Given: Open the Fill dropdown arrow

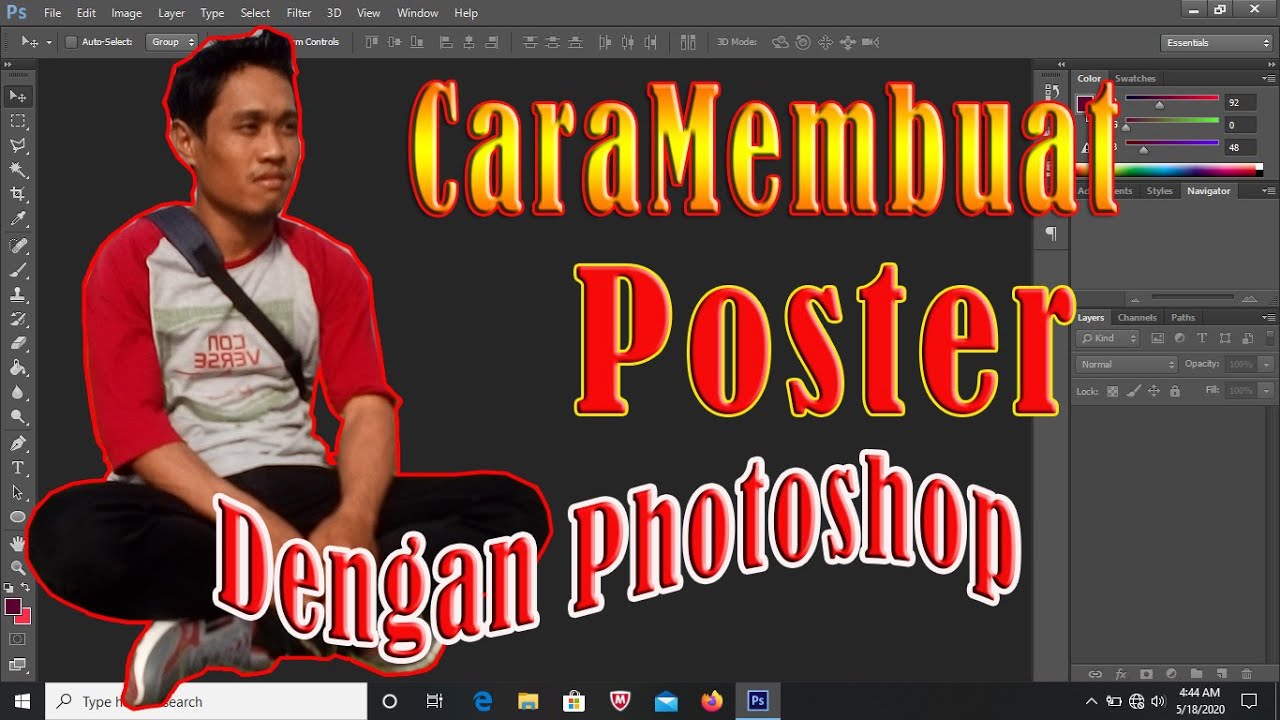Looking at the screenshot, I should [x=1267, y=390].
